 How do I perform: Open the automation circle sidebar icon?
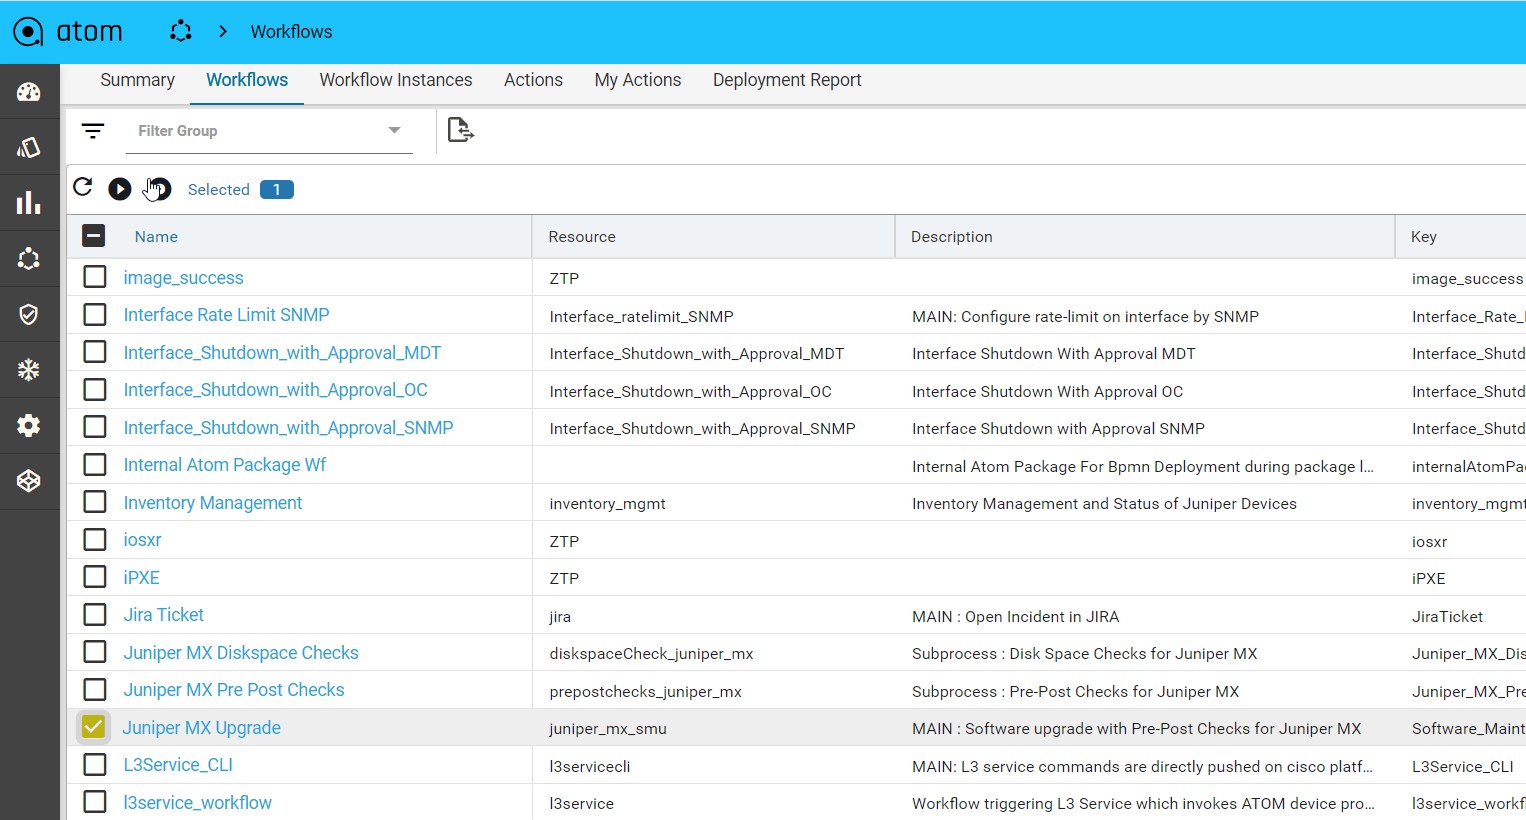[29, 259]
